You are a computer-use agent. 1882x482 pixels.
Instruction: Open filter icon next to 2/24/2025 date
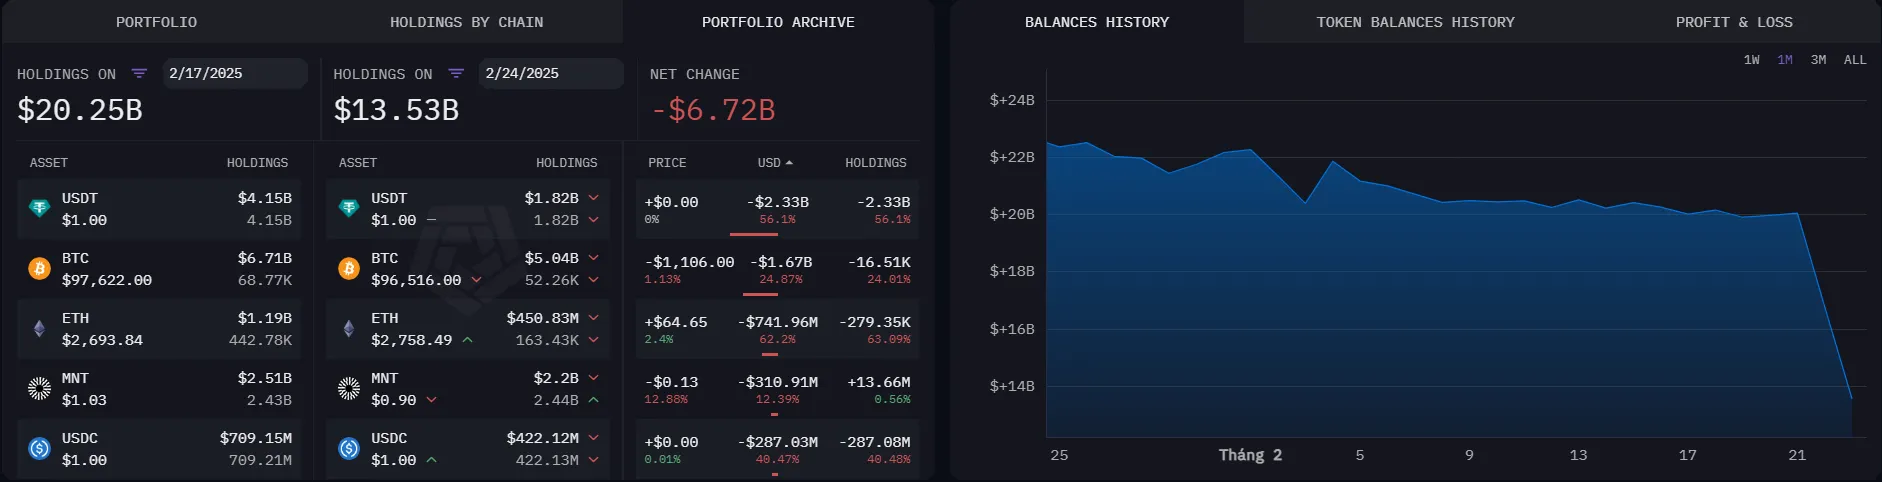click(456, 74)
